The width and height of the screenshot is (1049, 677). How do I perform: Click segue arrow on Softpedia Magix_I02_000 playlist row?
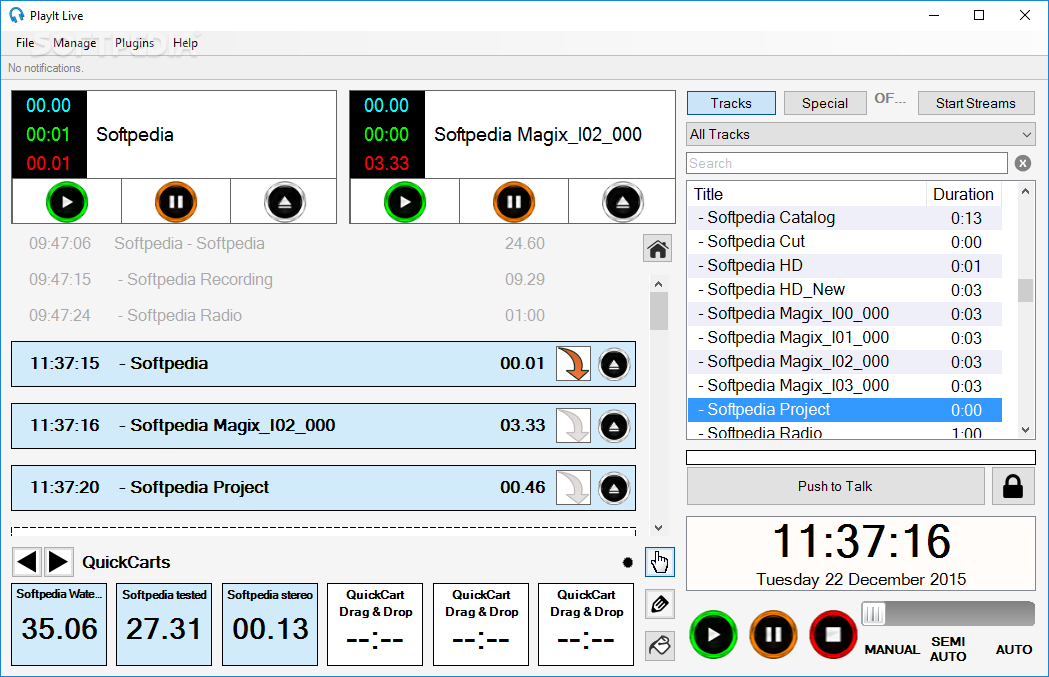pyautogui.click(x=573, y=425)
